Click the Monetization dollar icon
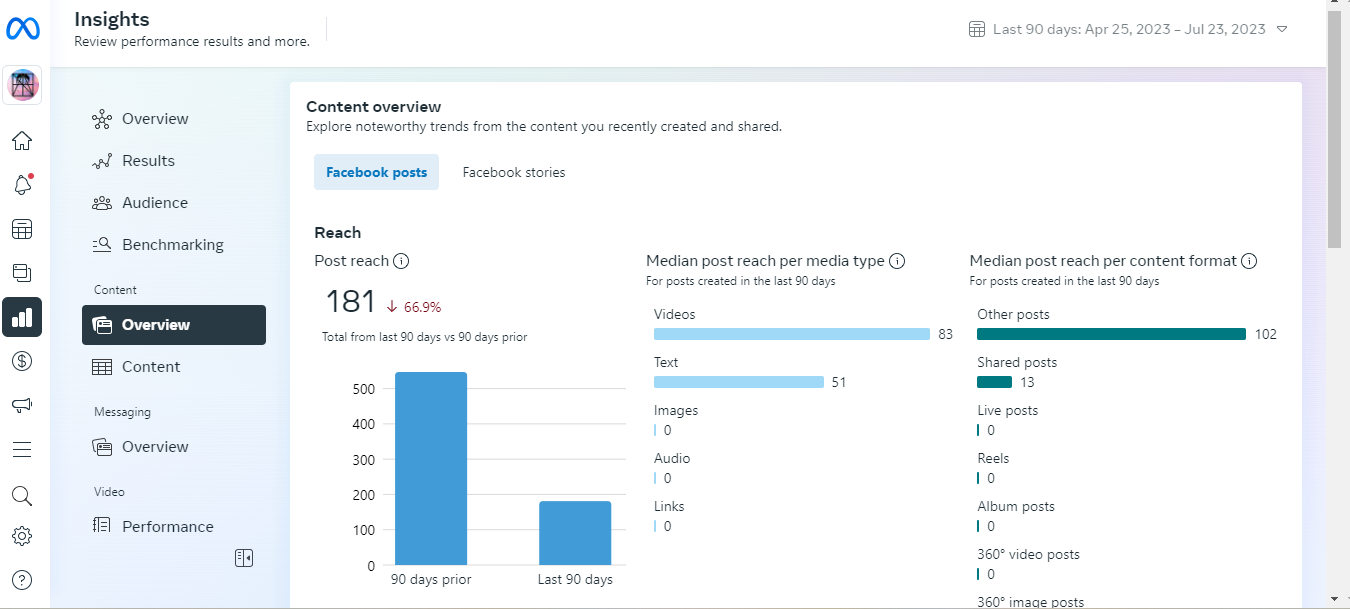This screenshot has height=609, width=1350. [22, 361]
